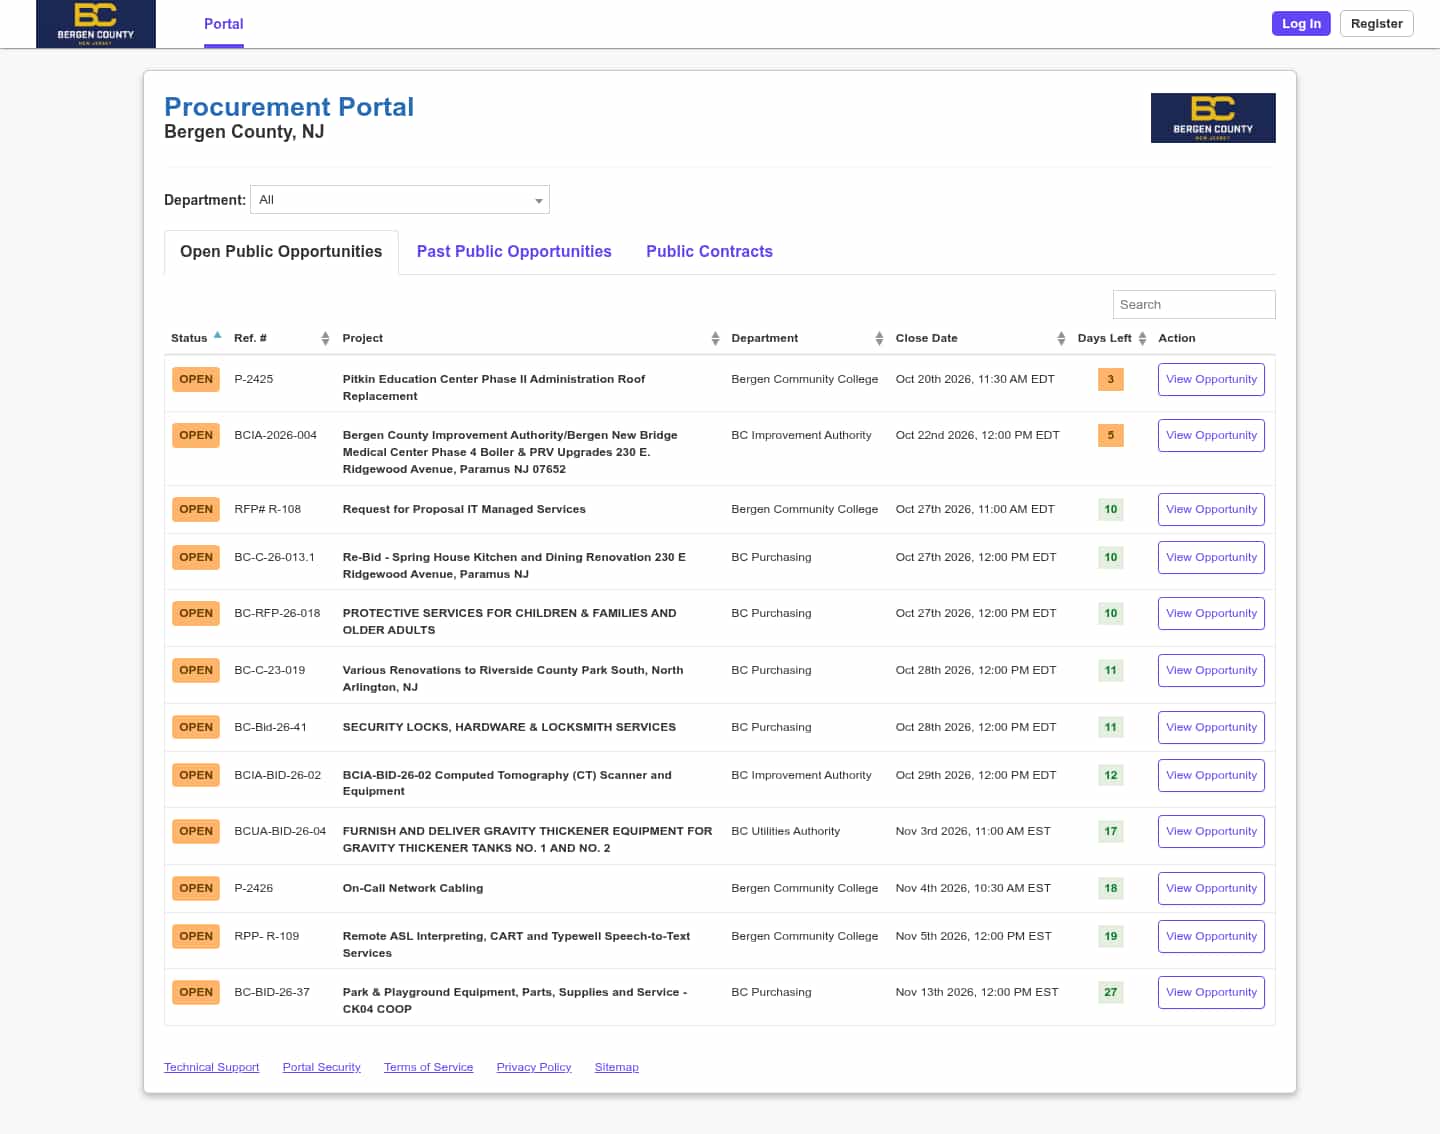
Task: Select project 'Request for Proposal IT Managed Services'
Action: (464, 510)
